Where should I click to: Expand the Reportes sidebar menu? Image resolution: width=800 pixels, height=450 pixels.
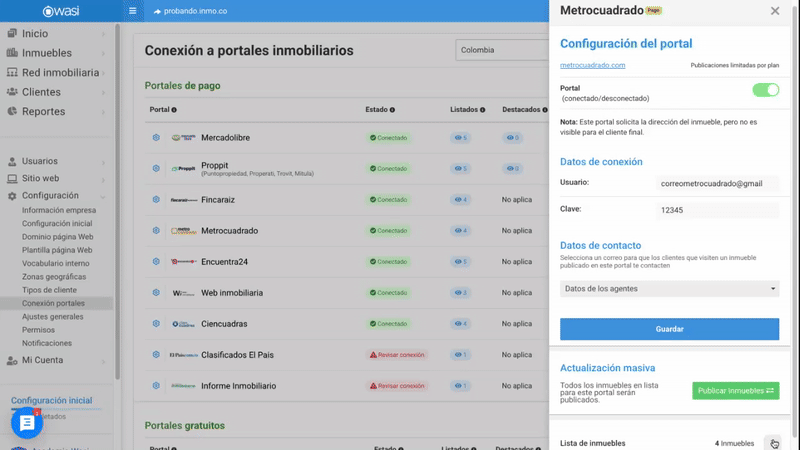click(56, 111)
